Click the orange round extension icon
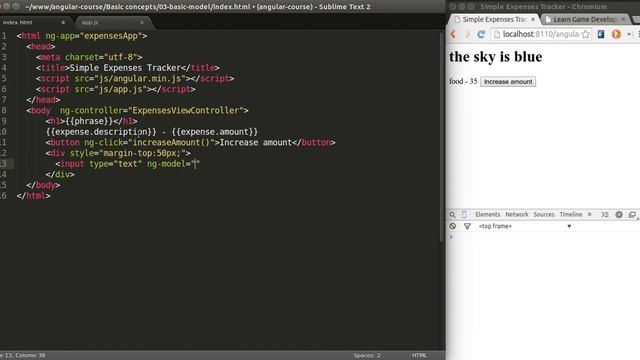 point(616,34)
